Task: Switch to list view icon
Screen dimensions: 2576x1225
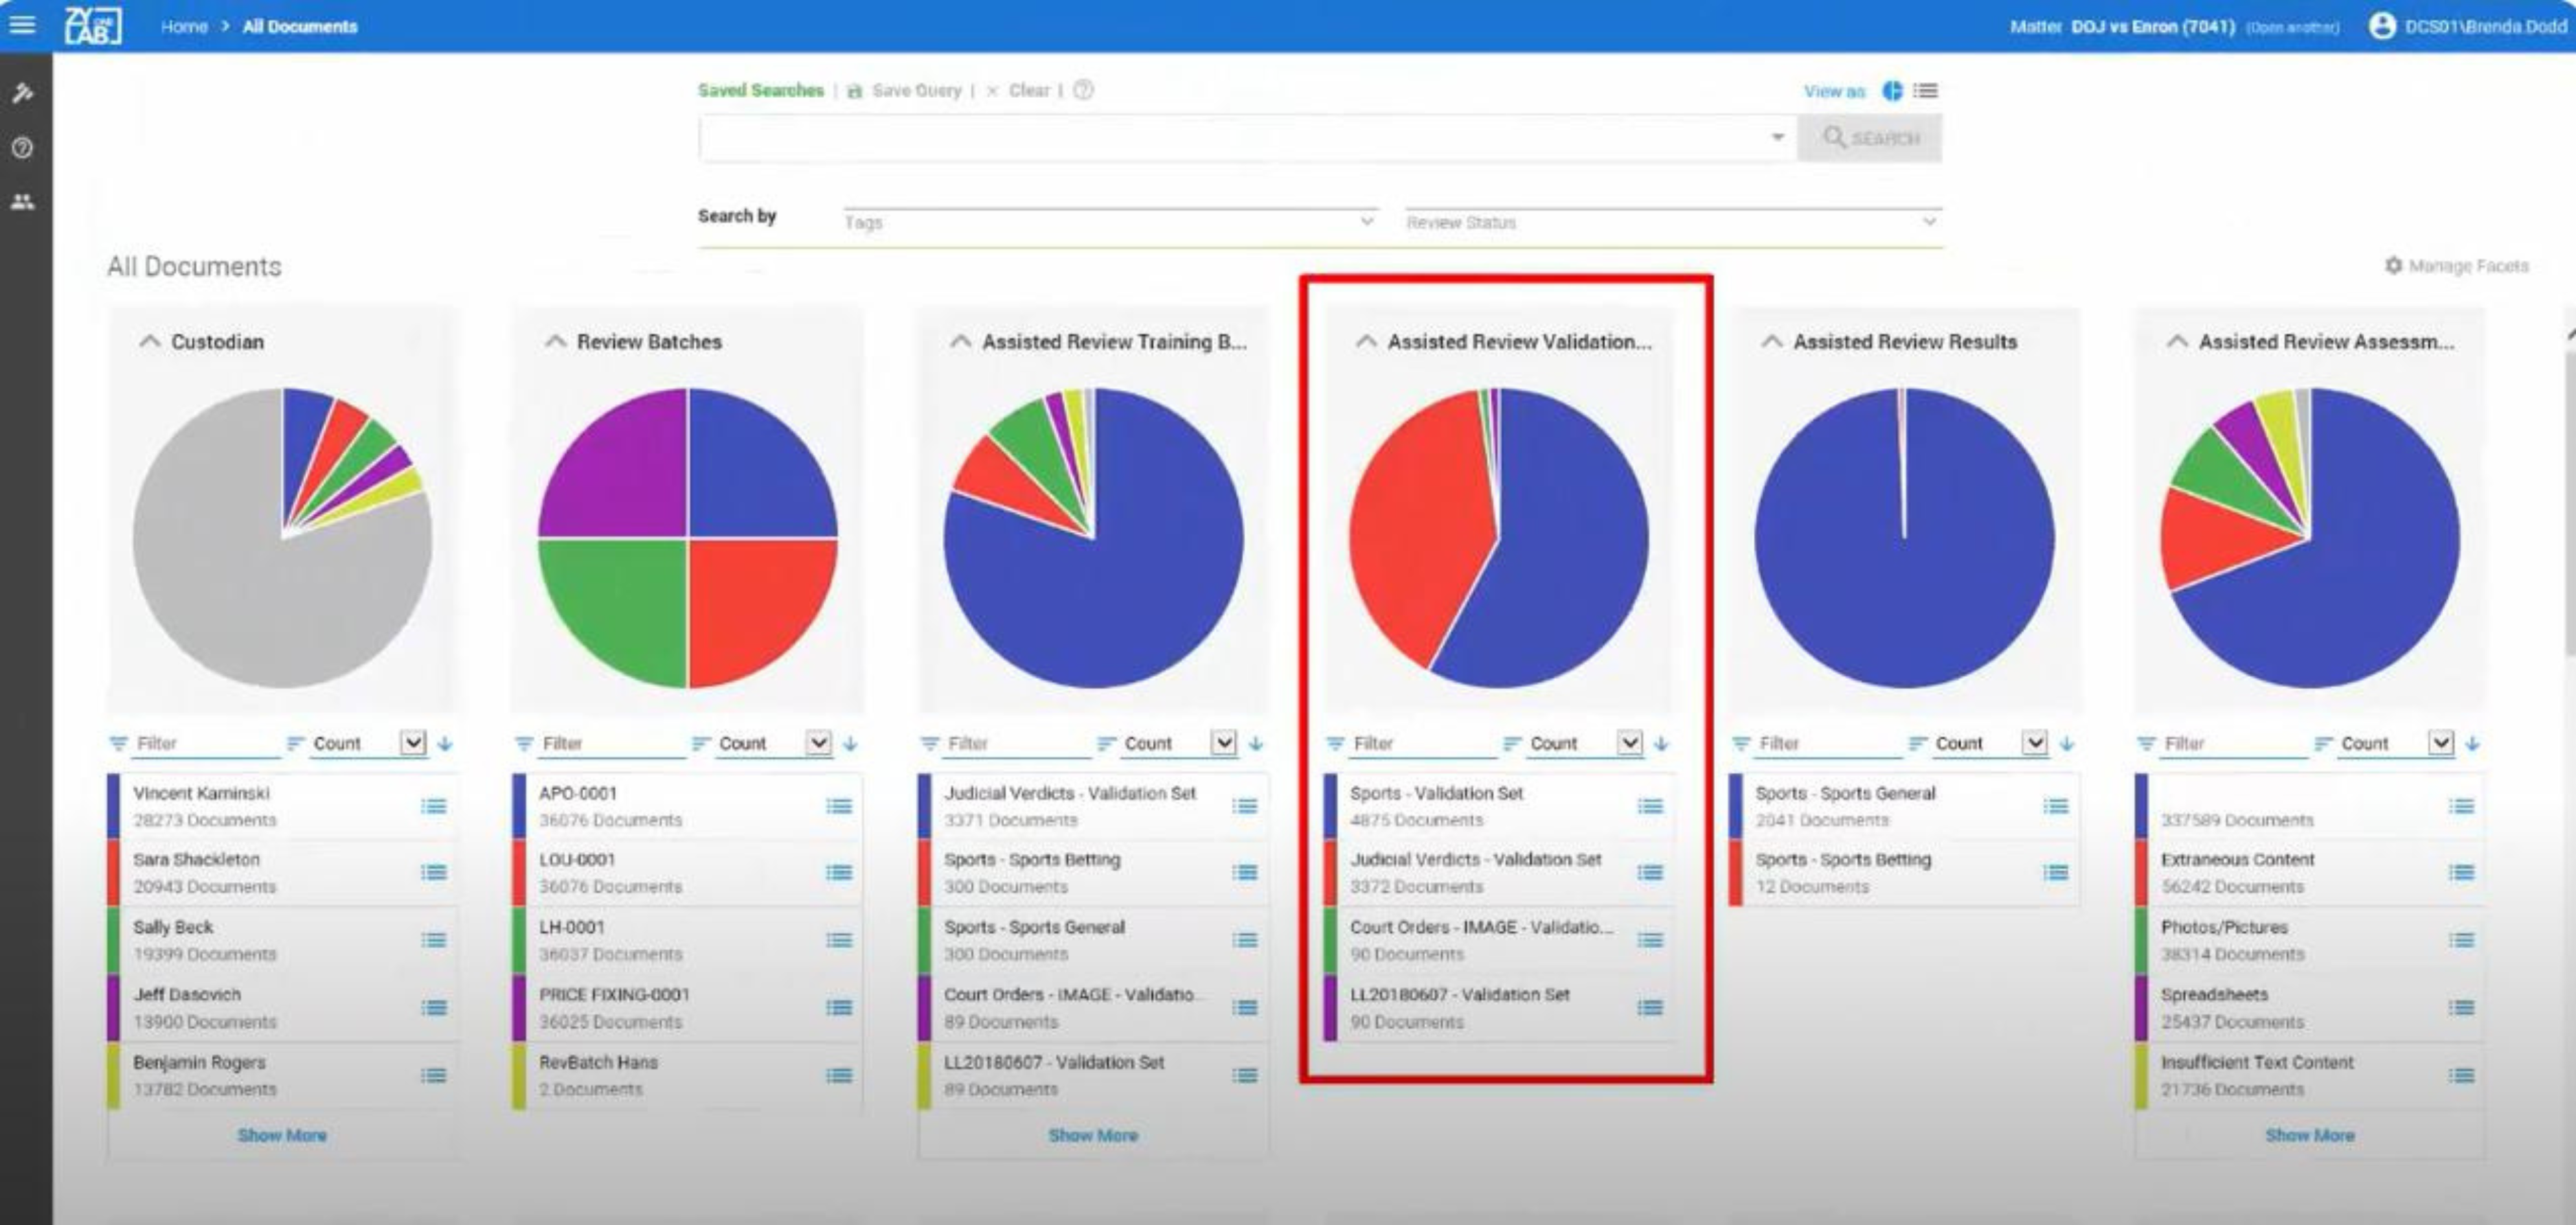Action: click(1925, 91)
